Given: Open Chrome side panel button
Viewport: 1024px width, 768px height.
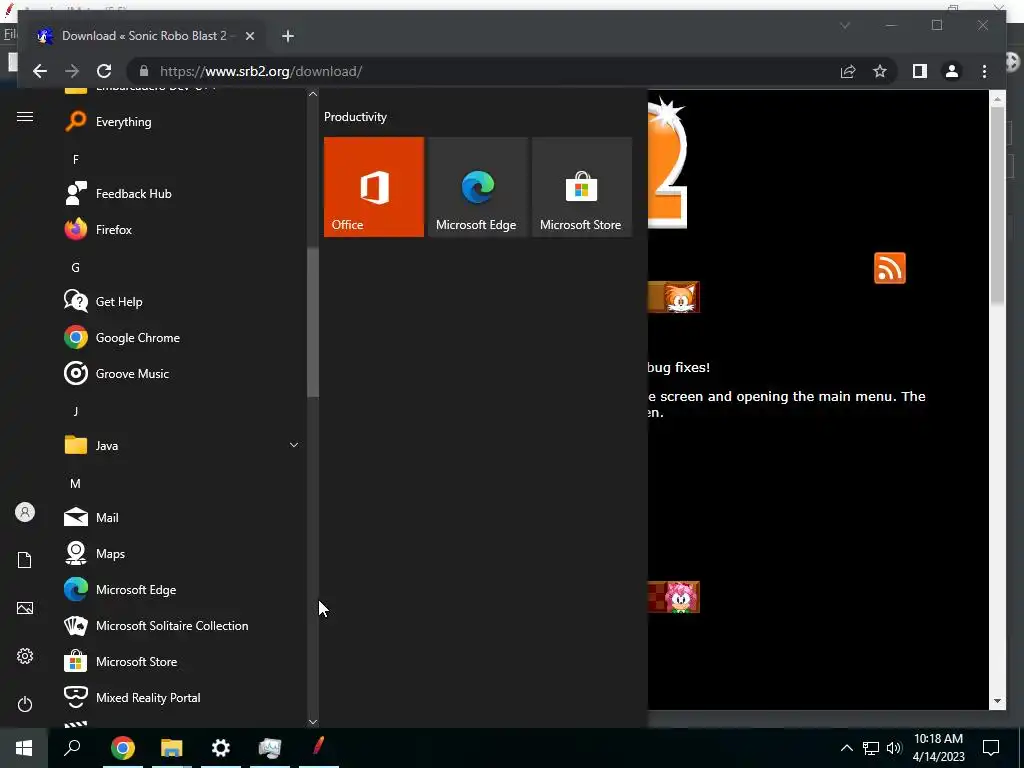Looking at the screenshot, I should click(920, 71).
